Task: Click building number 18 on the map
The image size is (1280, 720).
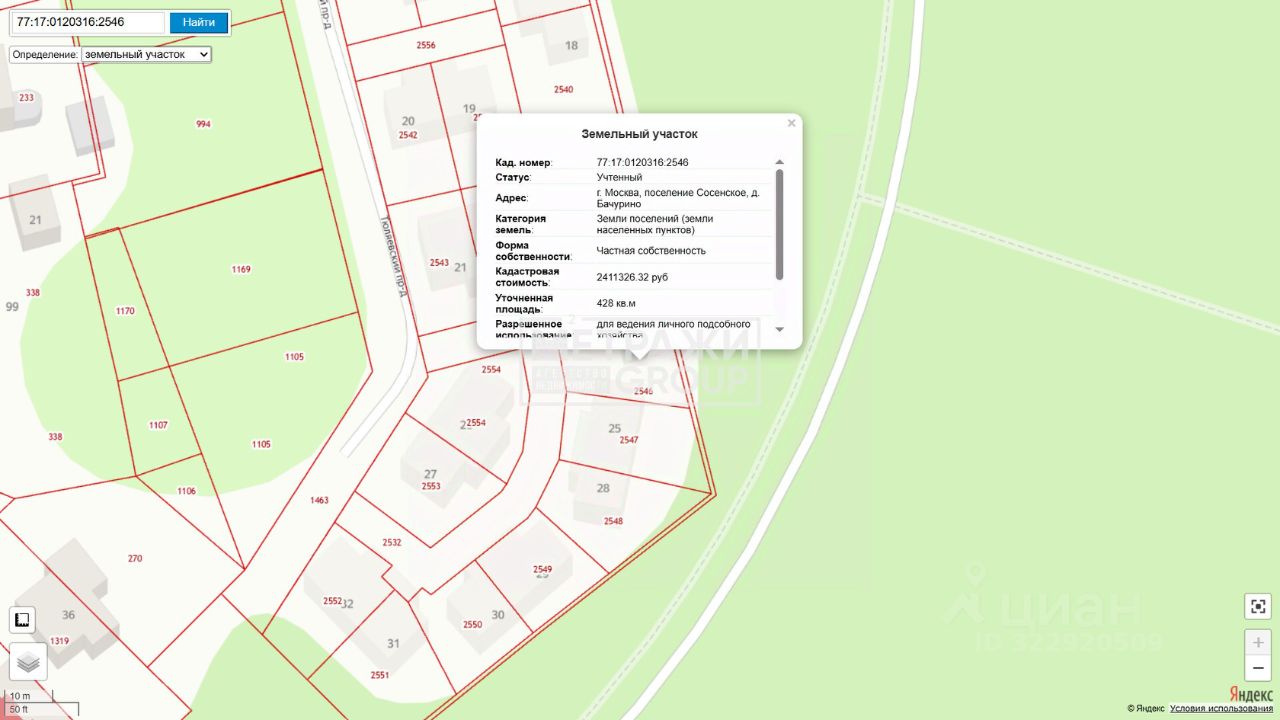Action: [571, 45]
